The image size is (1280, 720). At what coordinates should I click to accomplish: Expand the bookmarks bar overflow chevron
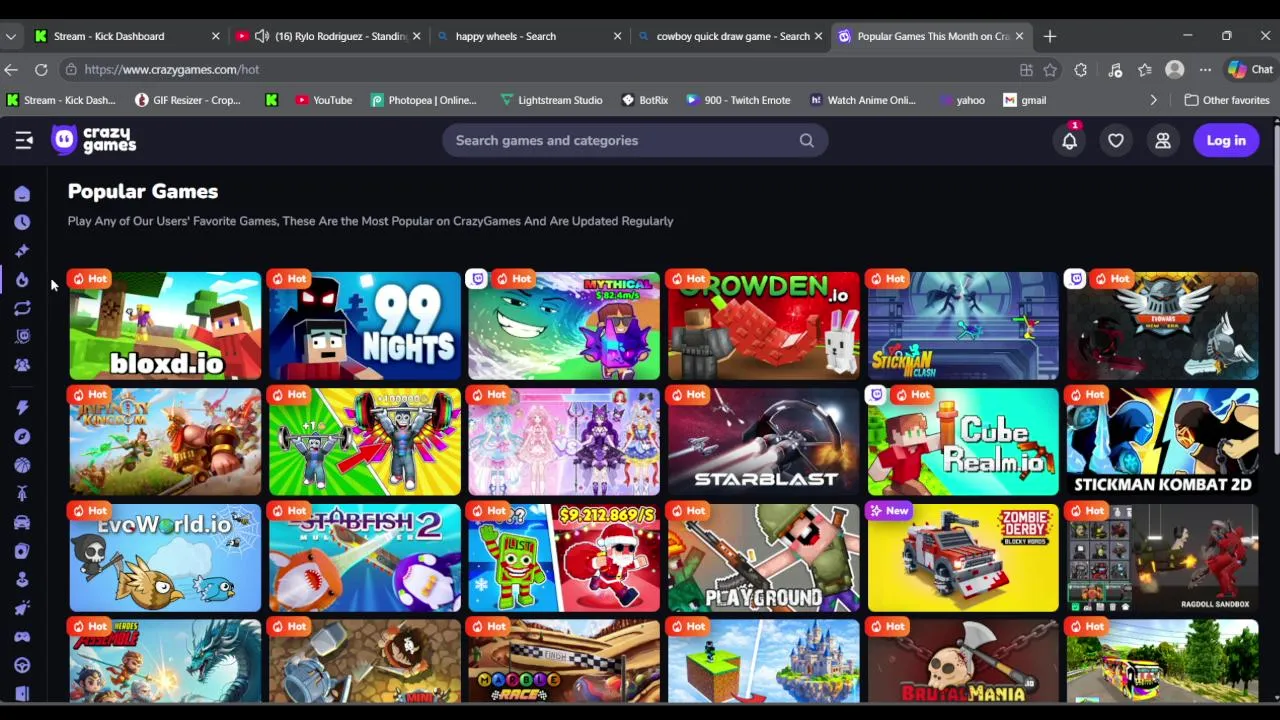click(x=1153, y=100)
